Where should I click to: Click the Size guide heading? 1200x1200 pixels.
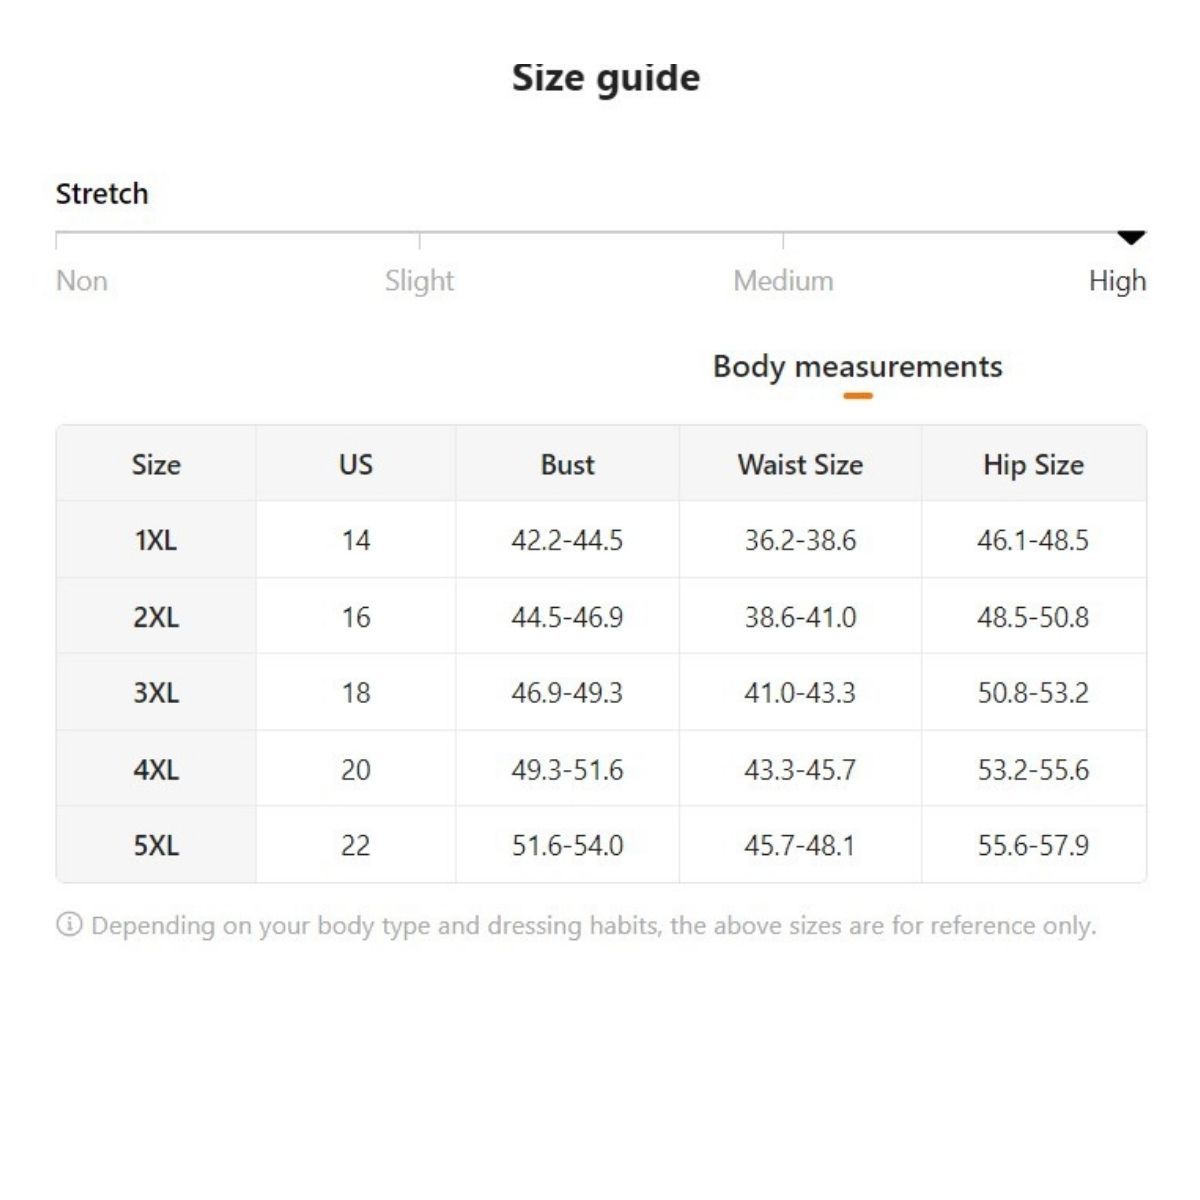point(606,78)
